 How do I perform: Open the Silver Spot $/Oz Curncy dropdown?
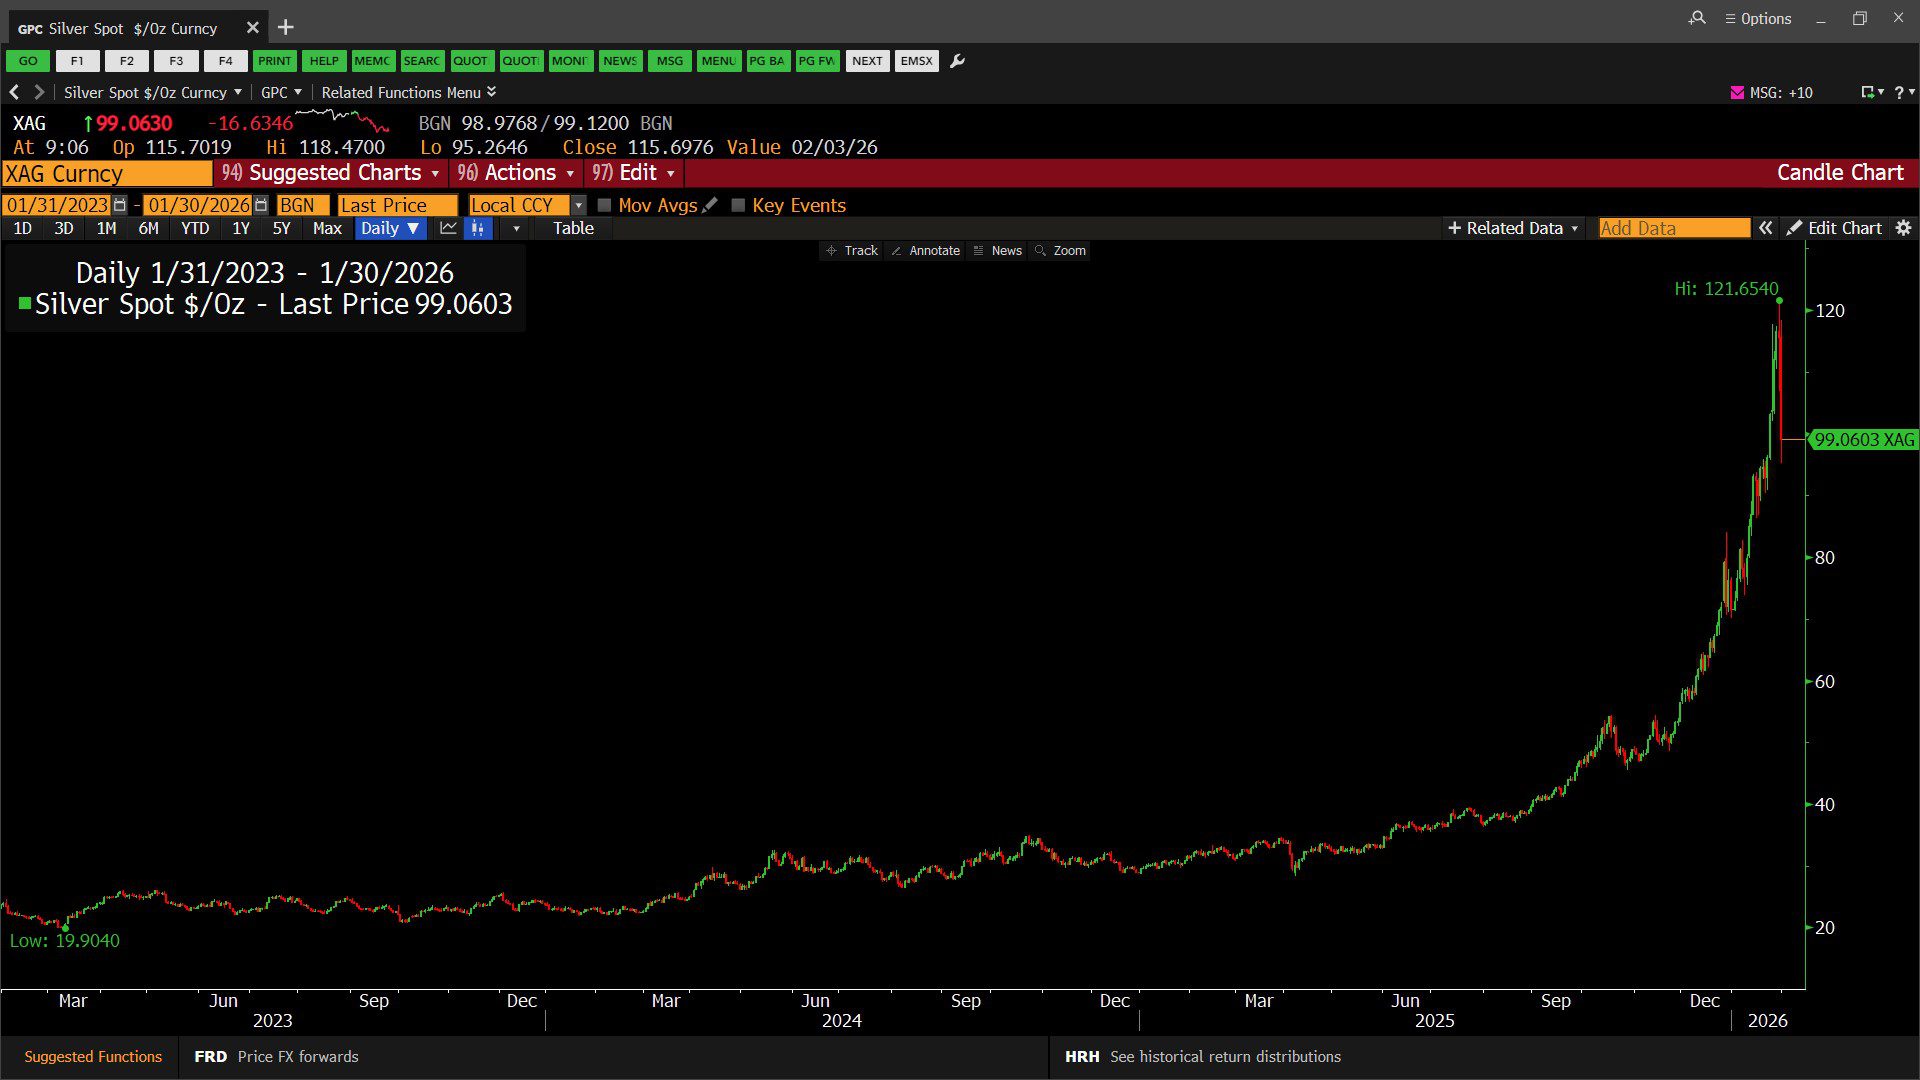click(152, 92)
